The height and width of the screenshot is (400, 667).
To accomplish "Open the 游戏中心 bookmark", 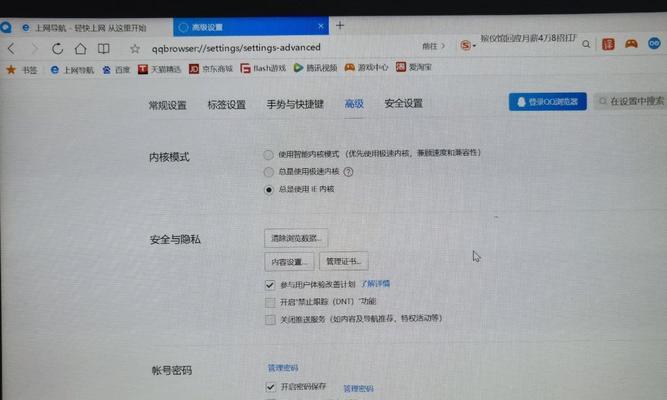I will (366, 67).
